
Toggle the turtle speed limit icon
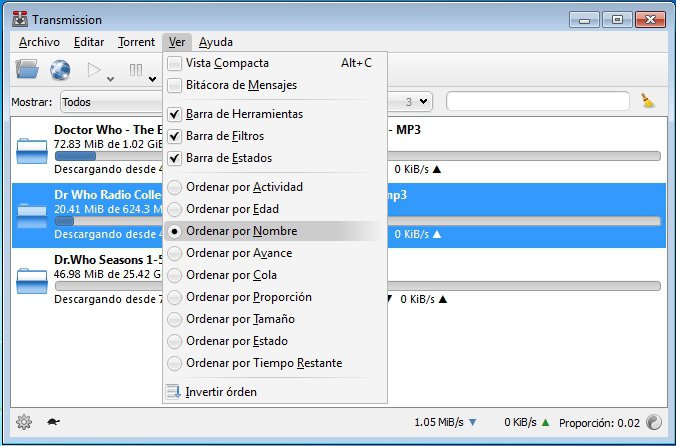coord(53,422)
